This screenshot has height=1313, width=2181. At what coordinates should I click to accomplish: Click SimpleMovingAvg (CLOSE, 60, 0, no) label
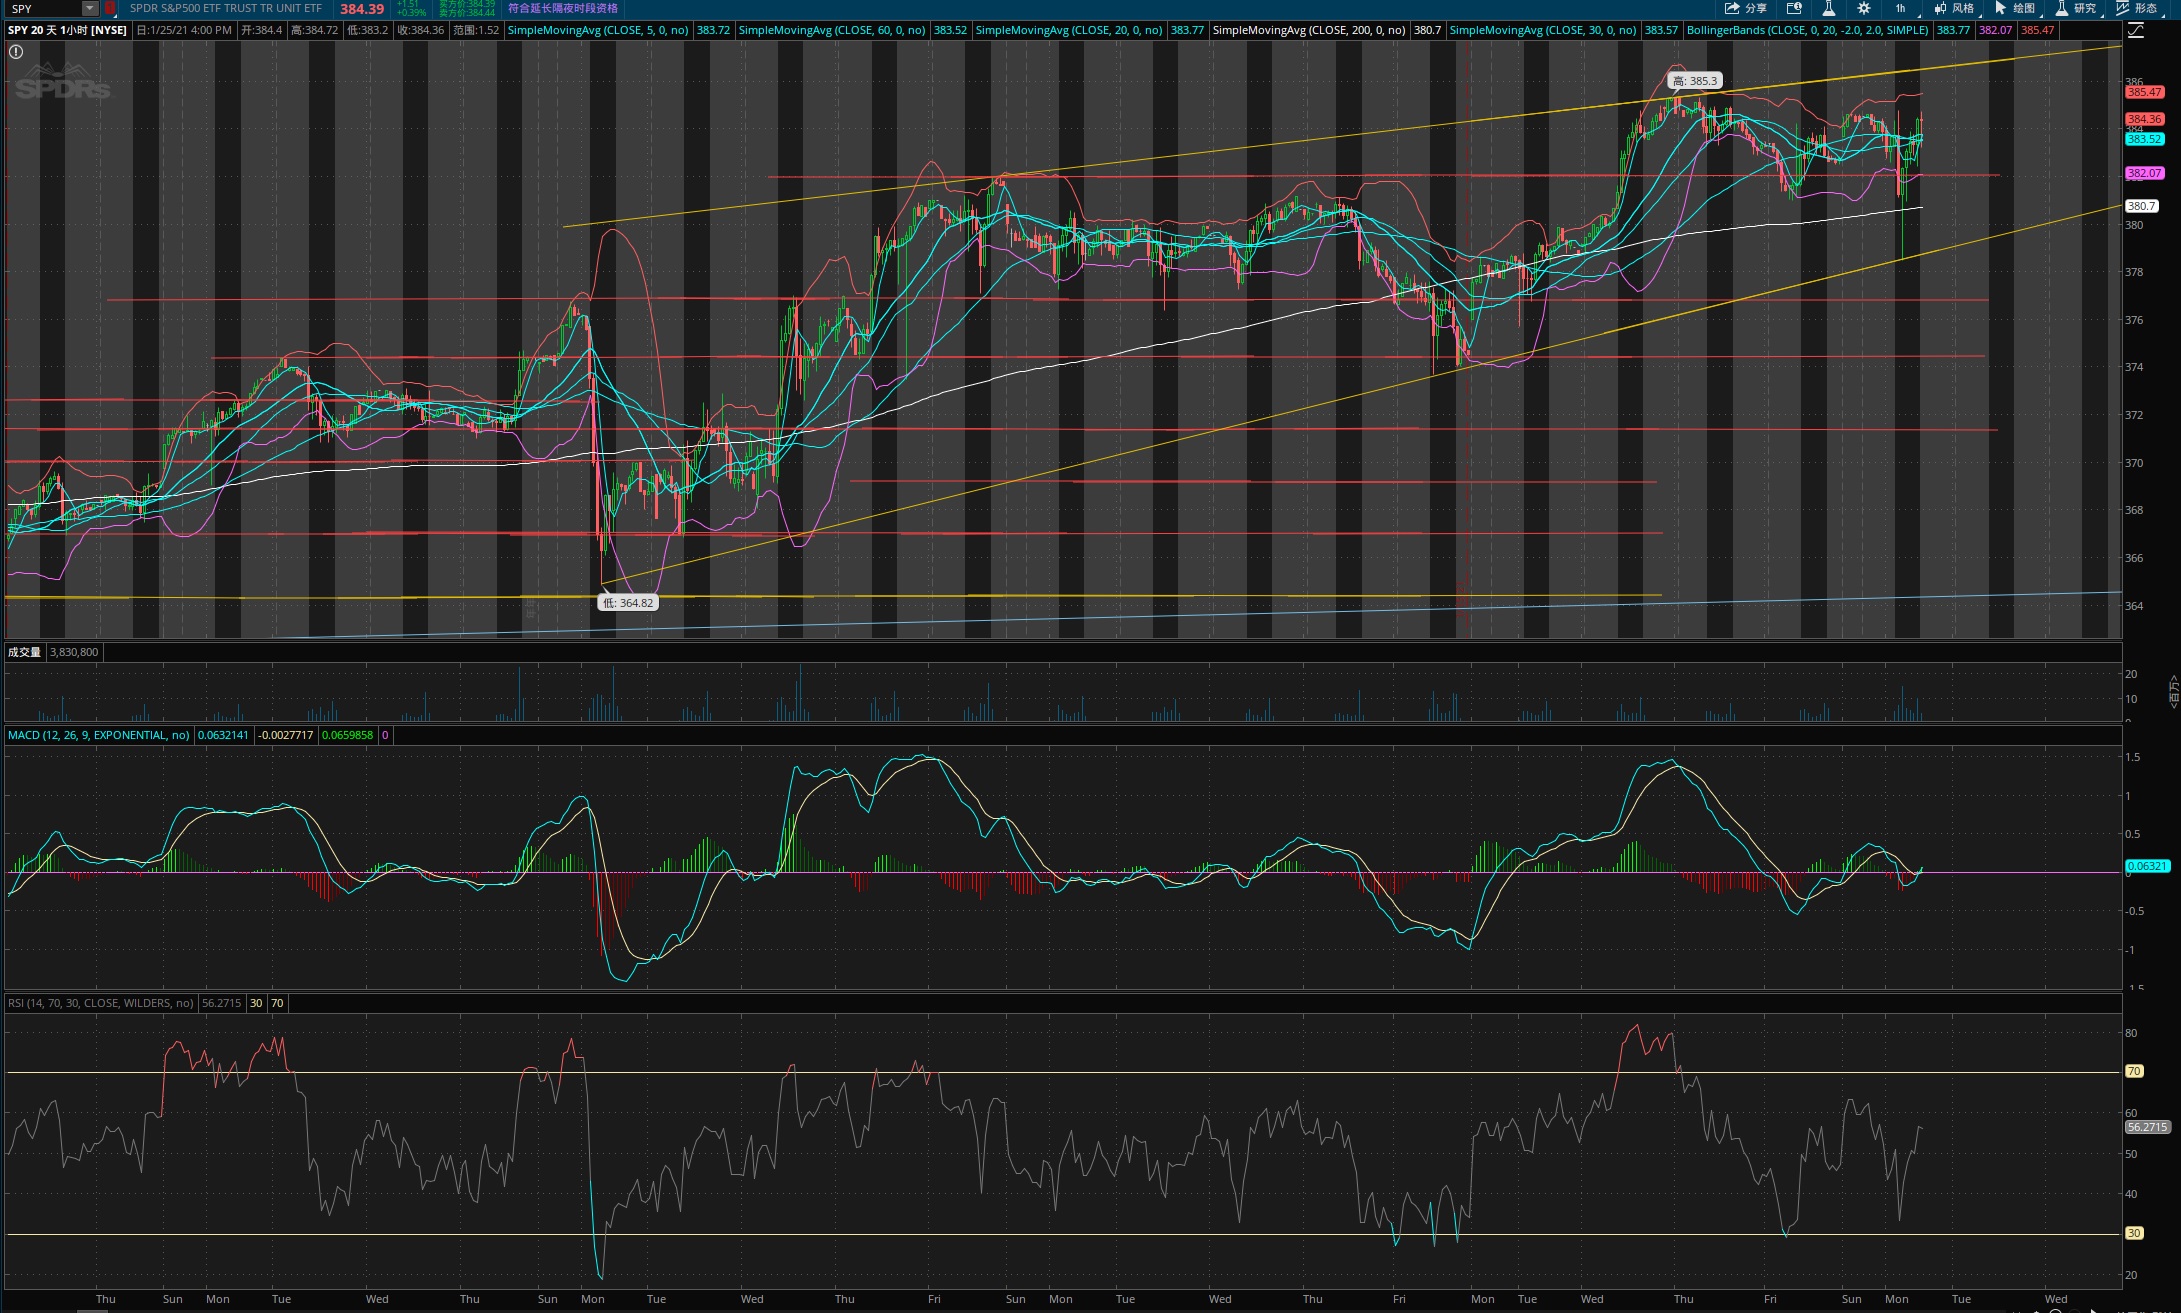[x=832, y=30]
